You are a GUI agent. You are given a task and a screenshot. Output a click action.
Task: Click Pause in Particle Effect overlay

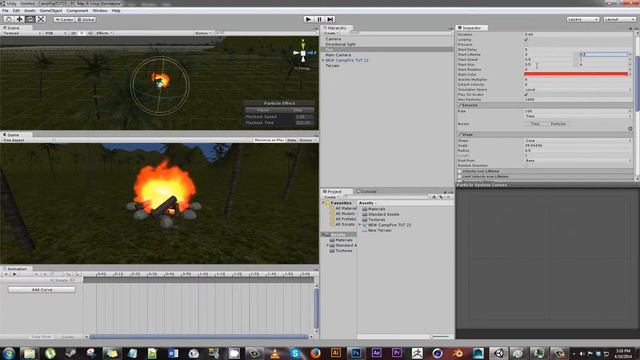coord(263,110)
